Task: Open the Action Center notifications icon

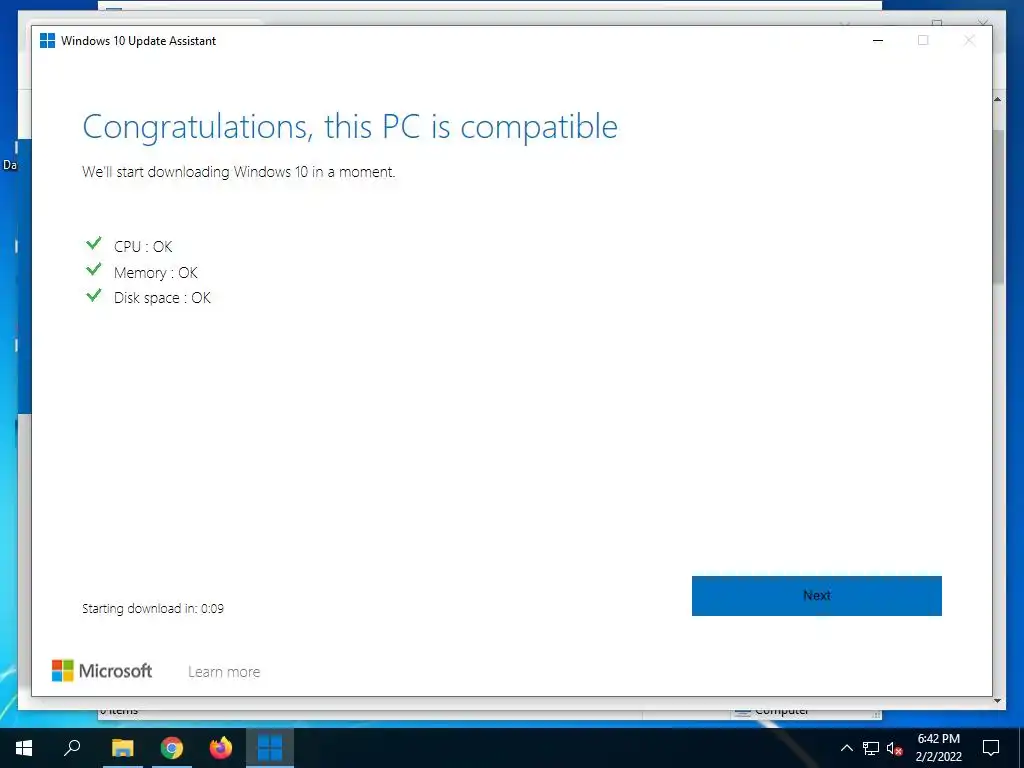Action: (x=991, y=748)
